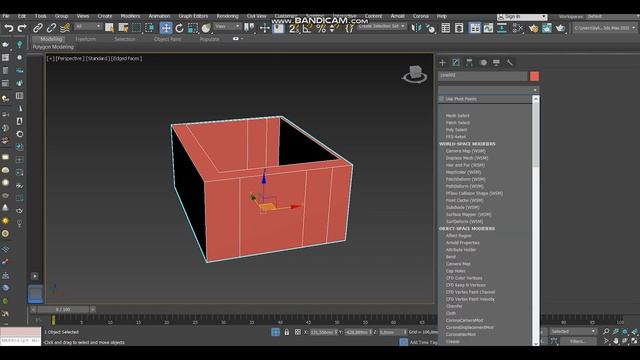Image resolution: width=640 pixels, height=360 pixels.
Task: Edit the object name field
Action: (x=482, y=76)
